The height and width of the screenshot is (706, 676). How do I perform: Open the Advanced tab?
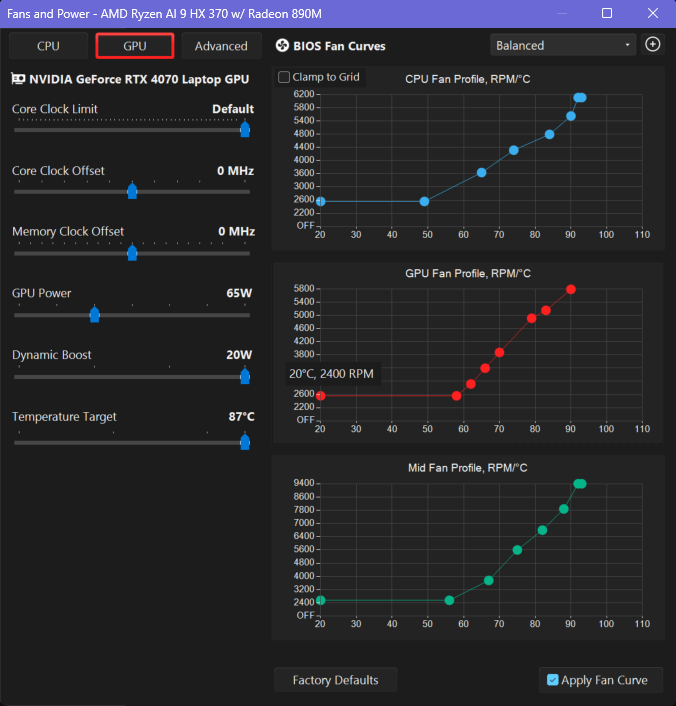pos(221,46)
